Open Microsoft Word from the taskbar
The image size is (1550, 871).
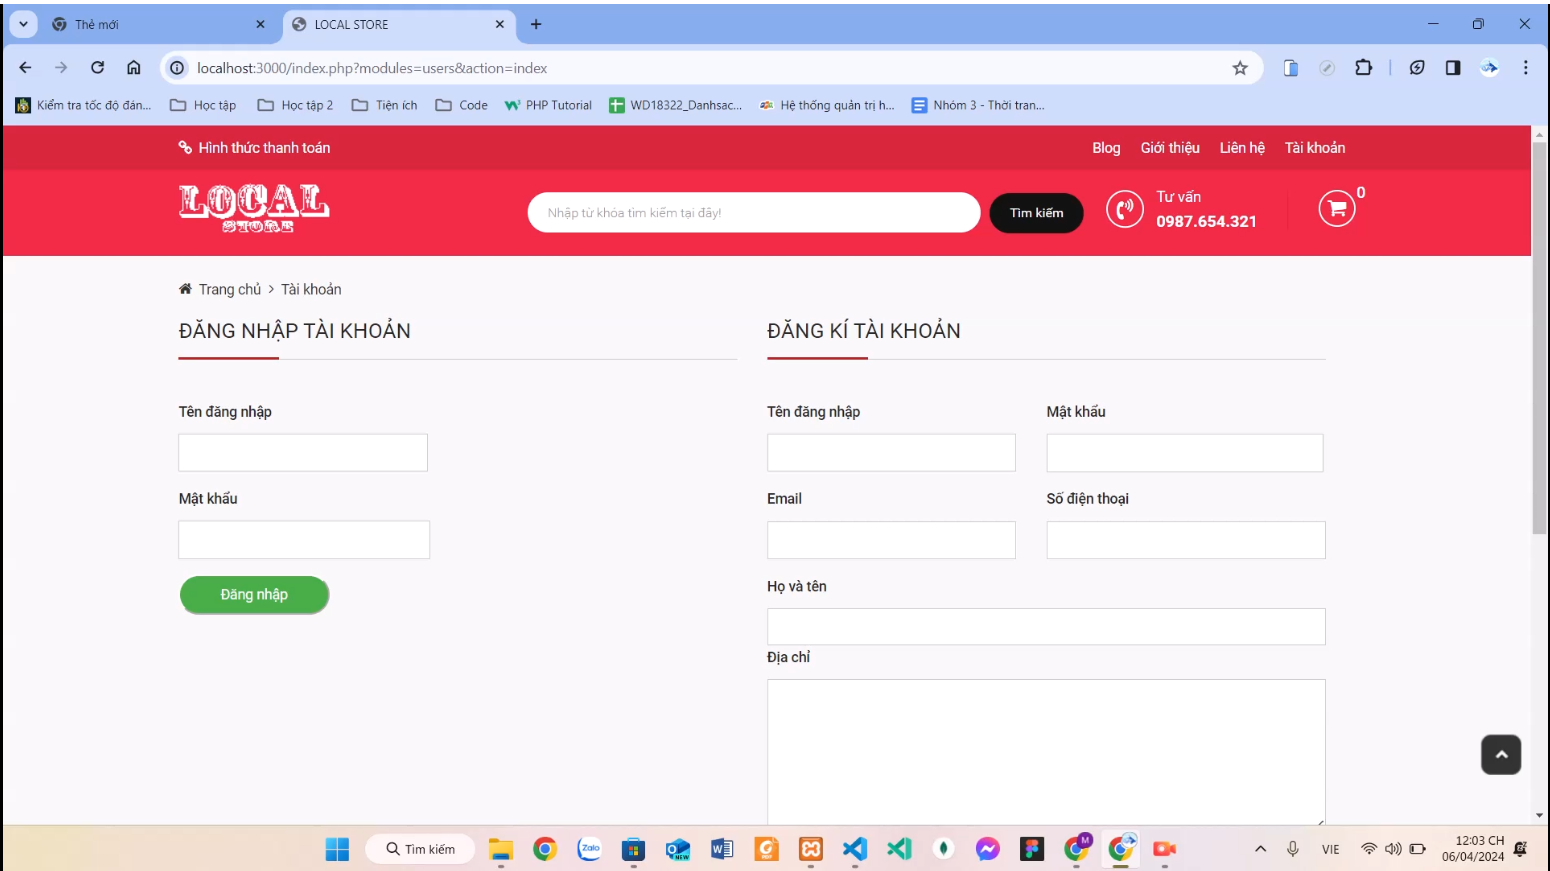722,849
